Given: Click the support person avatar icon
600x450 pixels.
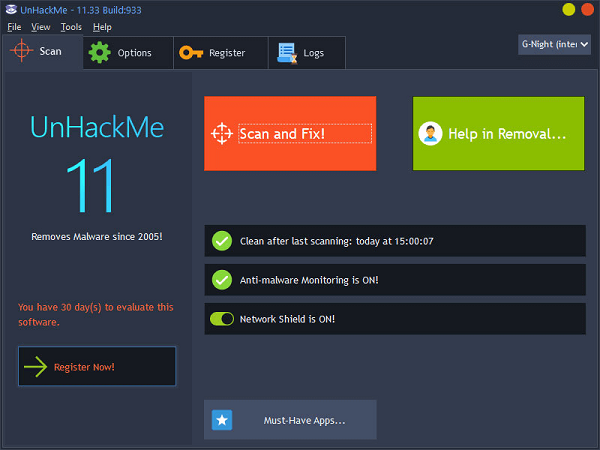Looking at the screenshot, I should point(430,134).
